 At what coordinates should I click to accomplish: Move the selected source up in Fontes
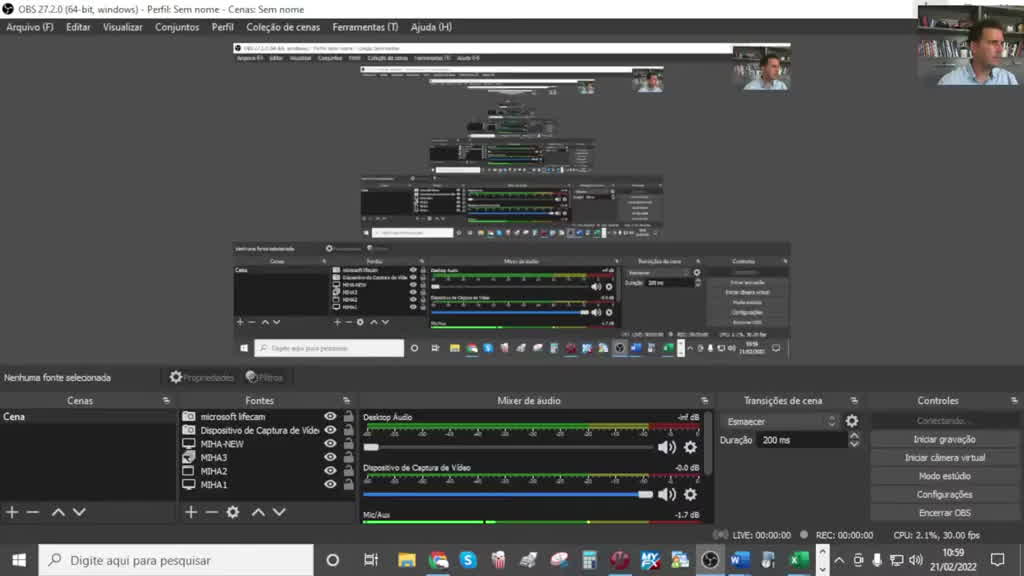258,512
